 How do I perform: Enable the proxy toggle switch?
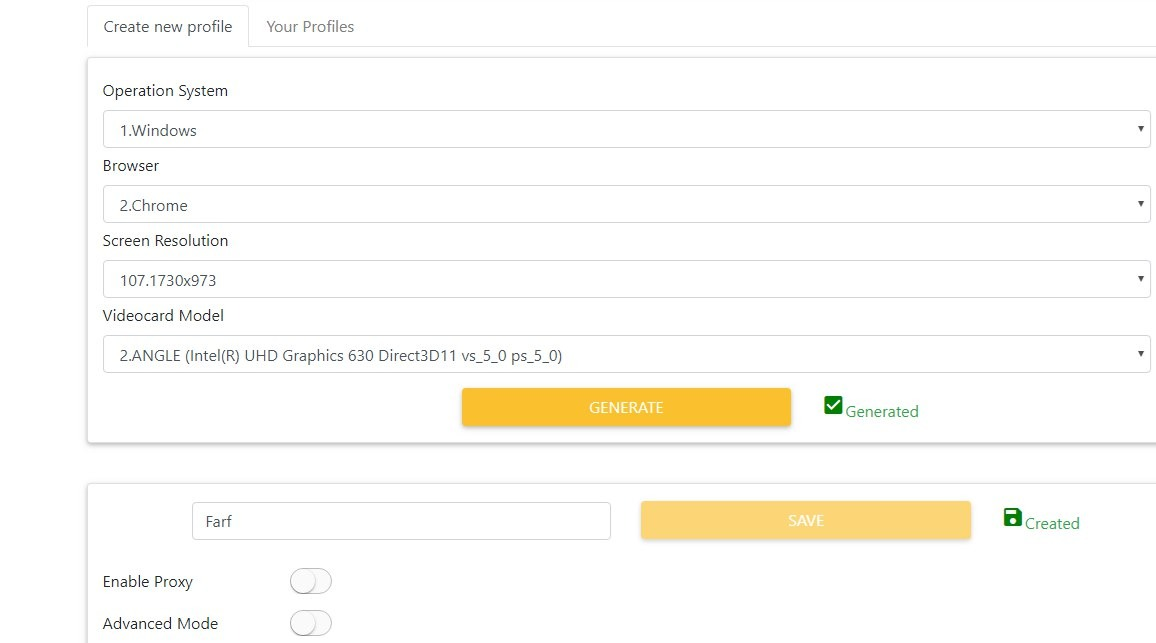(310, 581)
